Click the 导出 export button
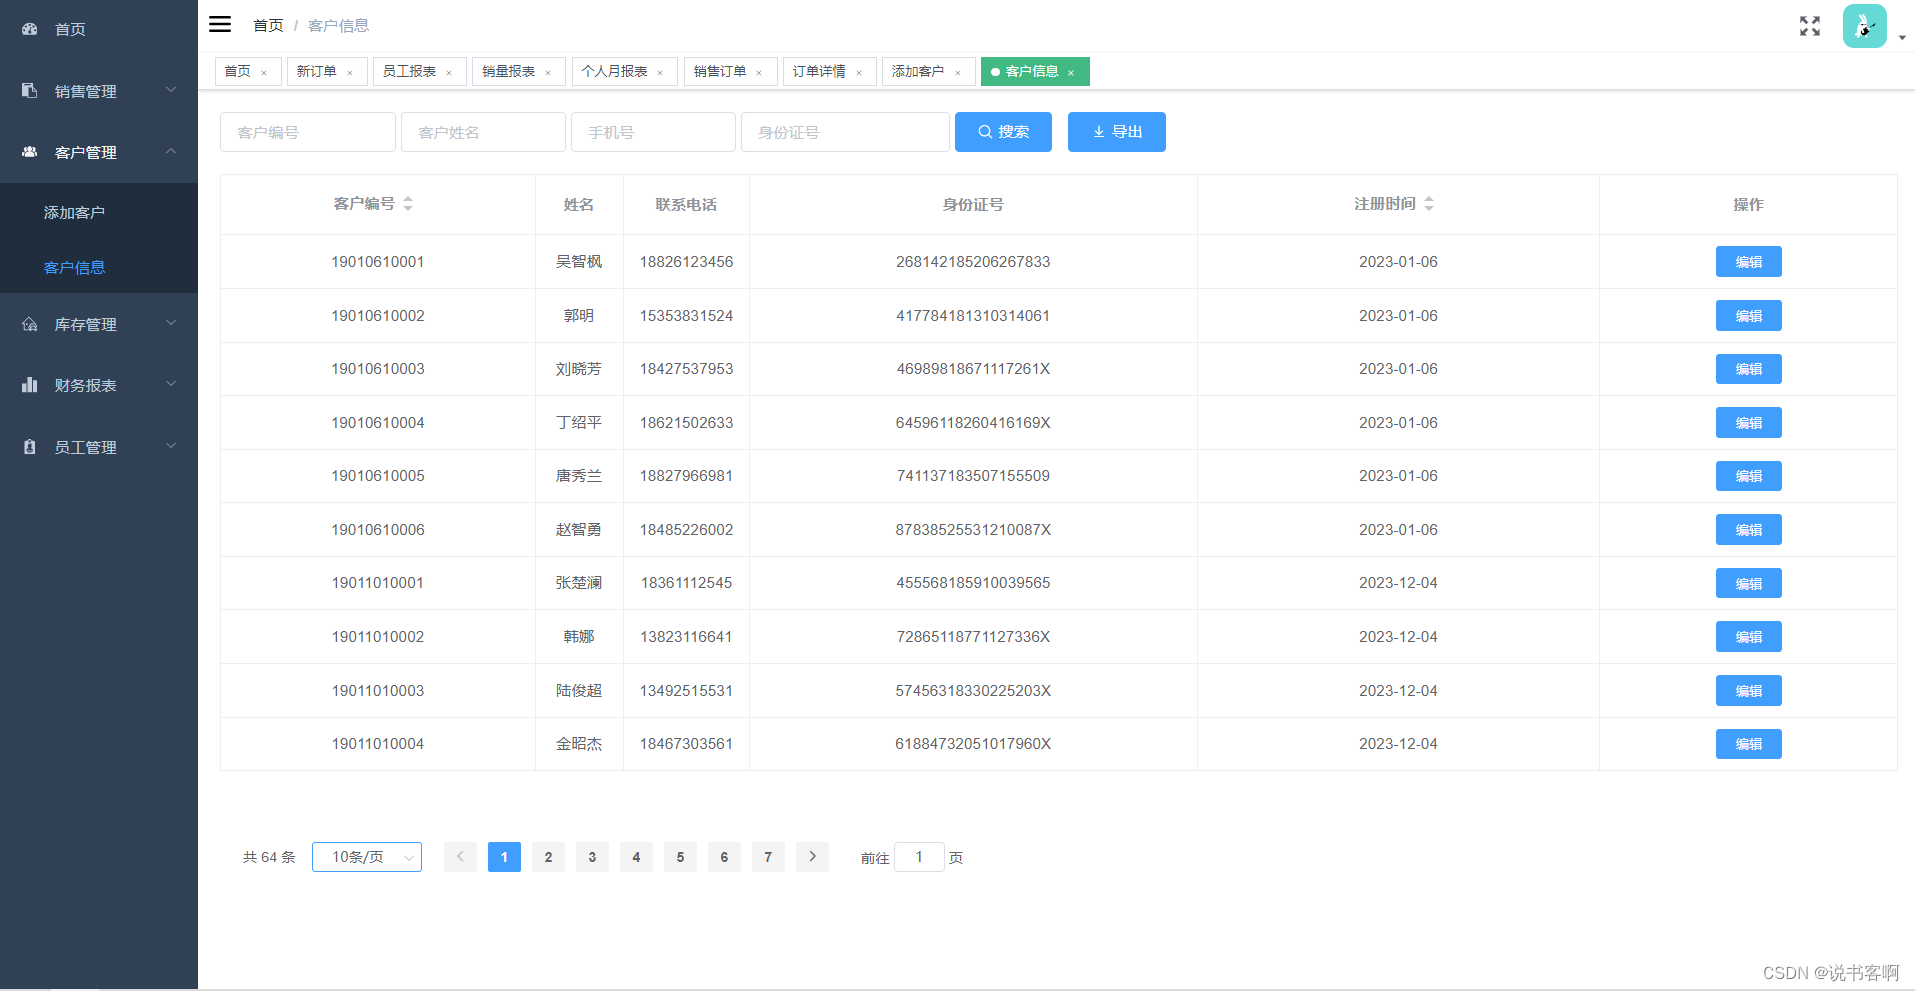The image size is (1915, 991). tap(1117, 132)
